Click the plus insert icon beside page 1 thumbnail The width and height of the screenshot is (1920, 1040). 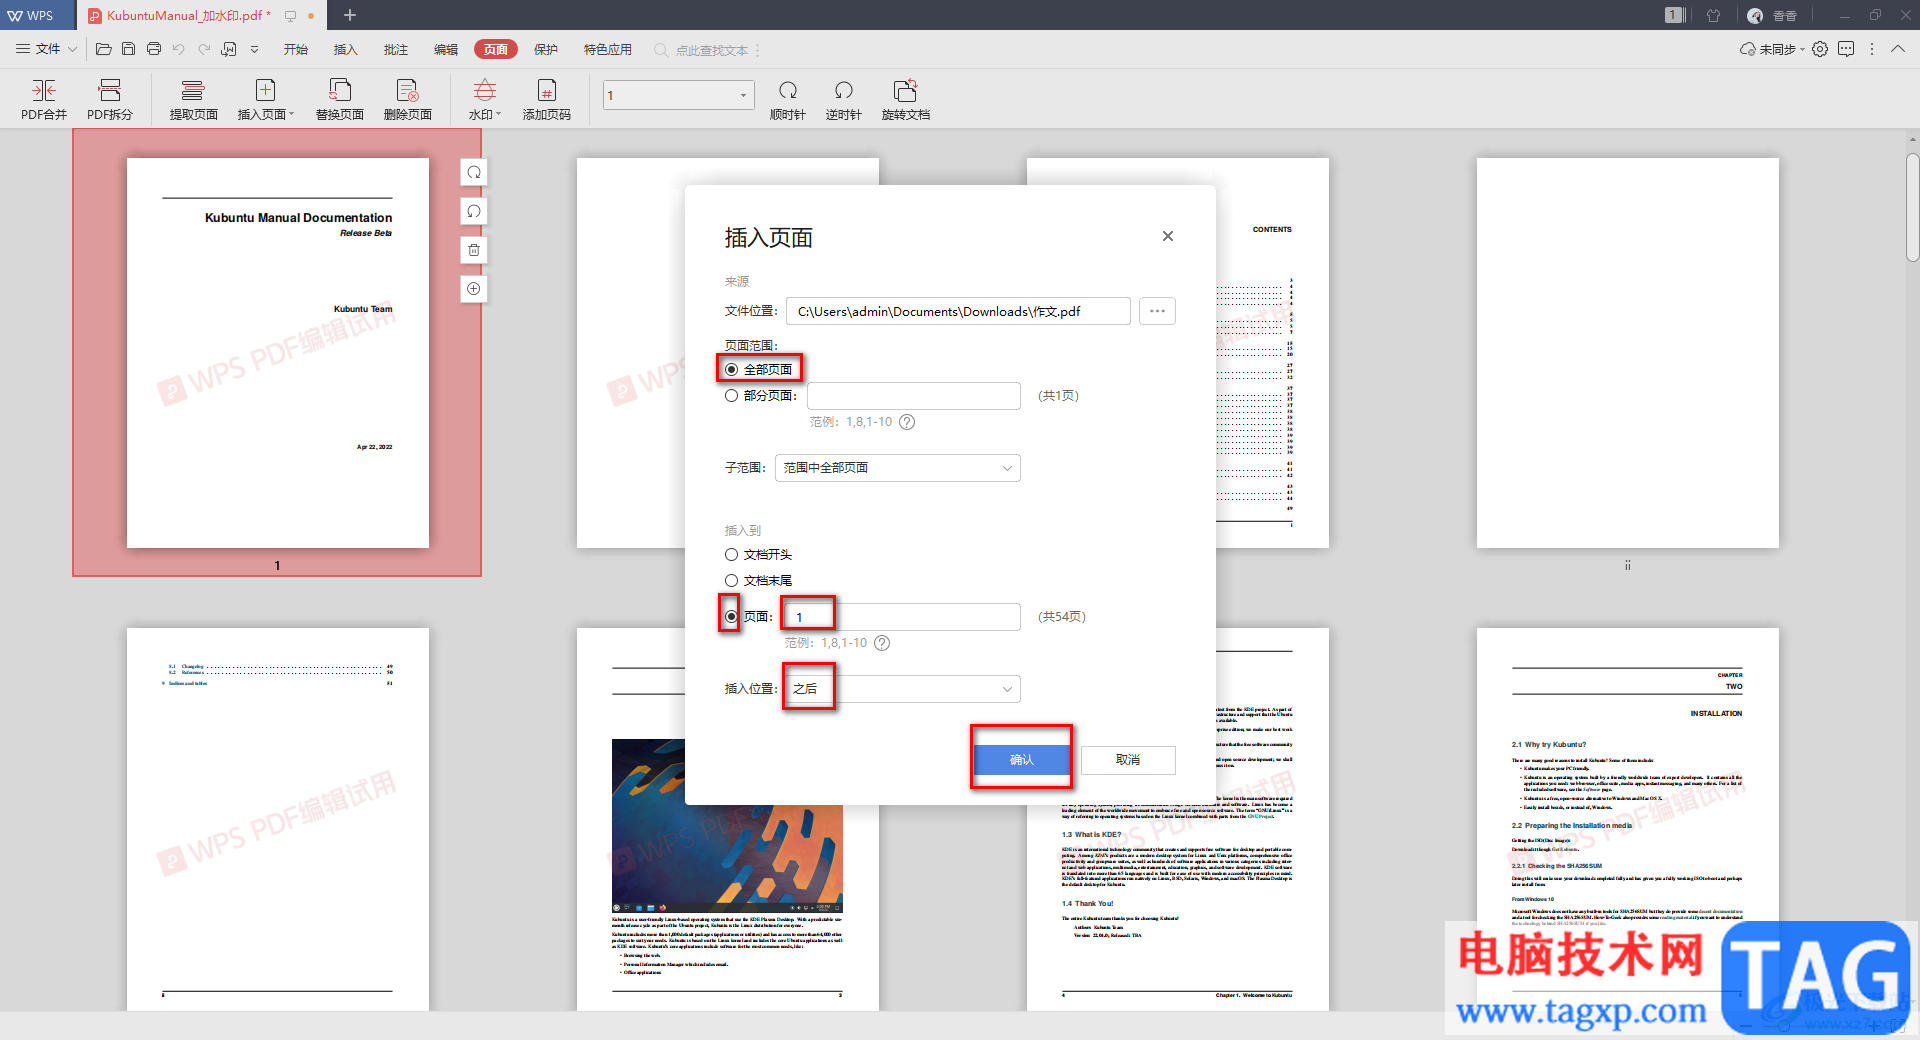pos(474,289)
